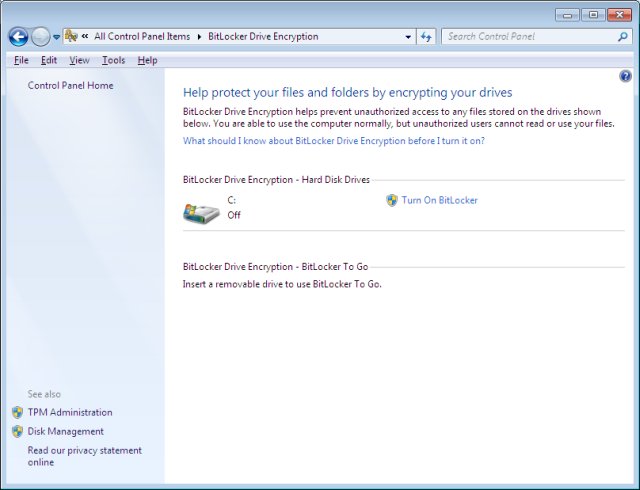Click 'Insert a removable drive' message
The height and width of the screenshot is (490, 640).
click(x=282, y=284)
